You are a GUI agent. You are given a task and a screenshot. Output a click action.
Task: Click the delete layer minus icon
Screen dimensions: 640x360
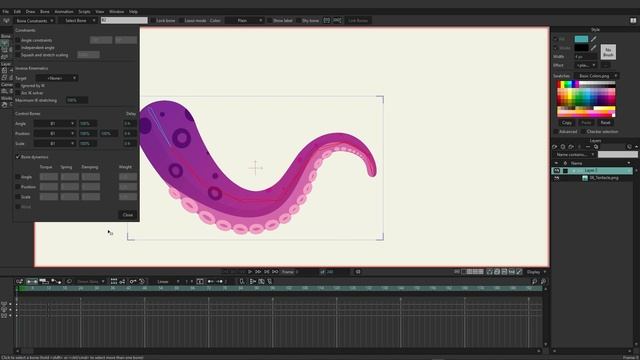(588, 147)
